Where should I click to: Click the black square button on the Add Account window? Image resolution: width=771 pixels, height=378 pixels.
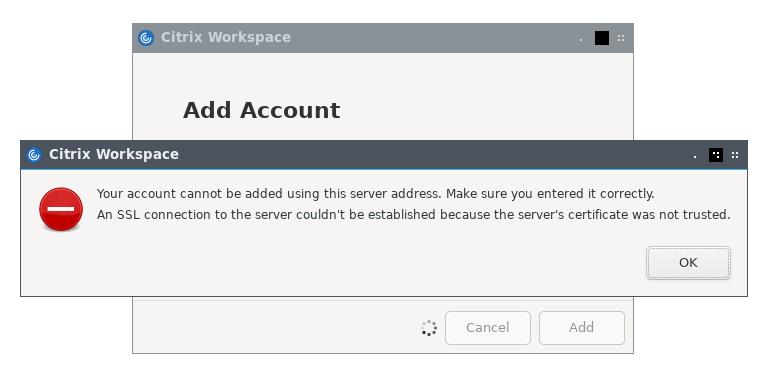point(602,38)
